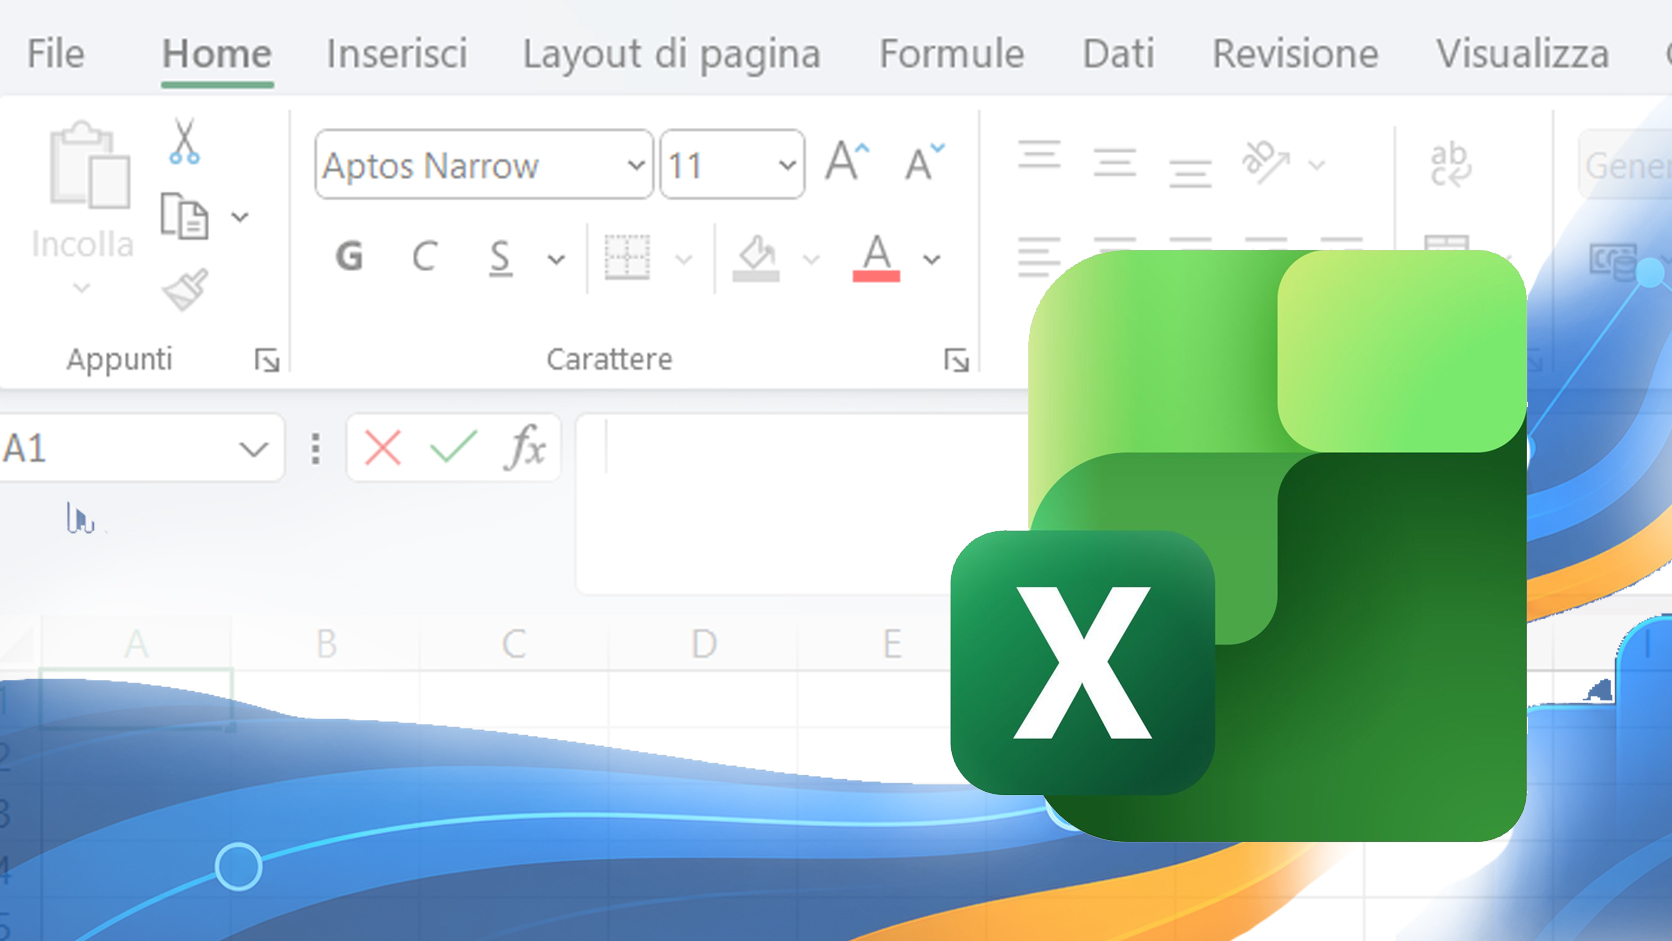Switch to the Formule tab
This screenshot has height=941, width=1672.
pyautogui.click(x=951, y=54)
